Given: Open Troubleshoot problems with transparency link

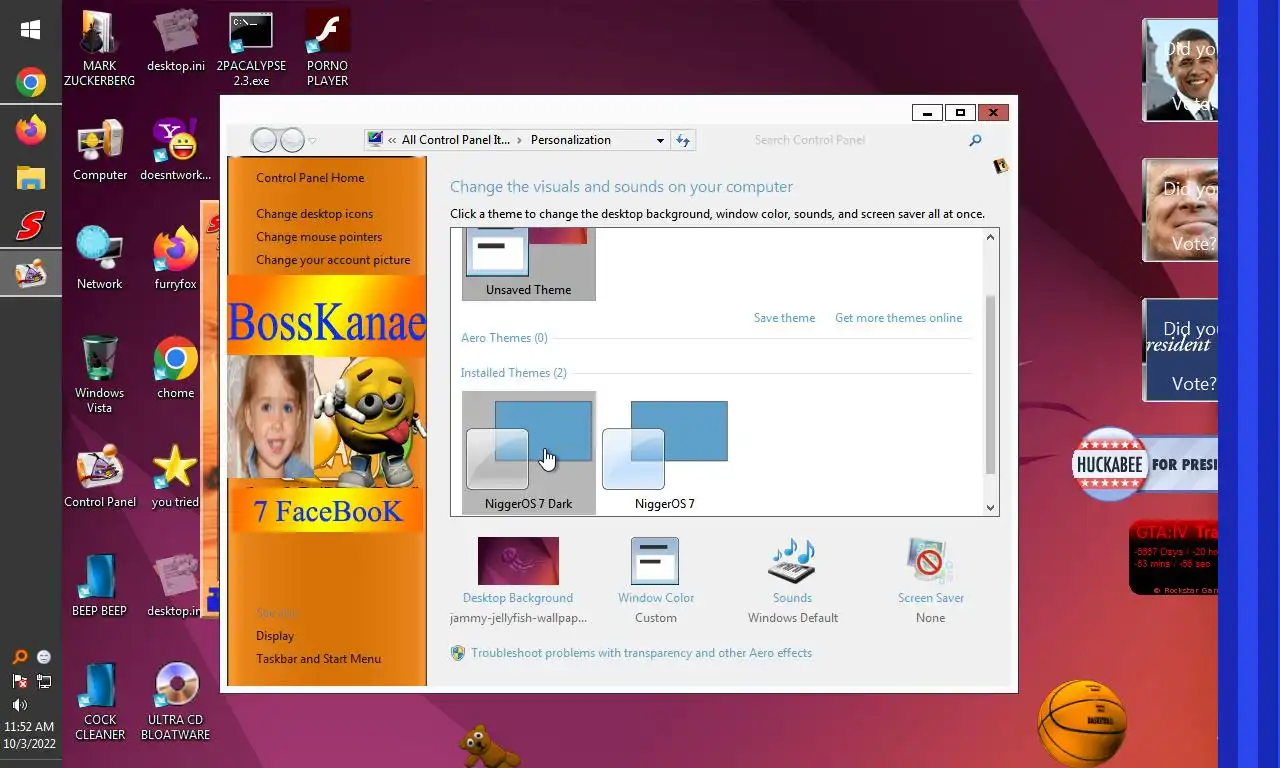Looking at the screenshot, I should click(641, 653).
